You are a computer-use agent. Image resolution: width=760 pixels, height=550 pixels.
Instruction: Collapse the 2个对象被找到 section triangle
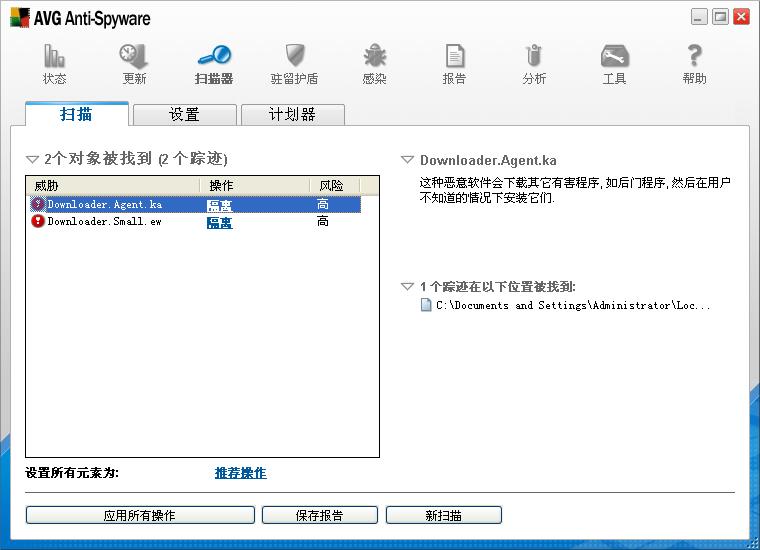coord(32,159)
